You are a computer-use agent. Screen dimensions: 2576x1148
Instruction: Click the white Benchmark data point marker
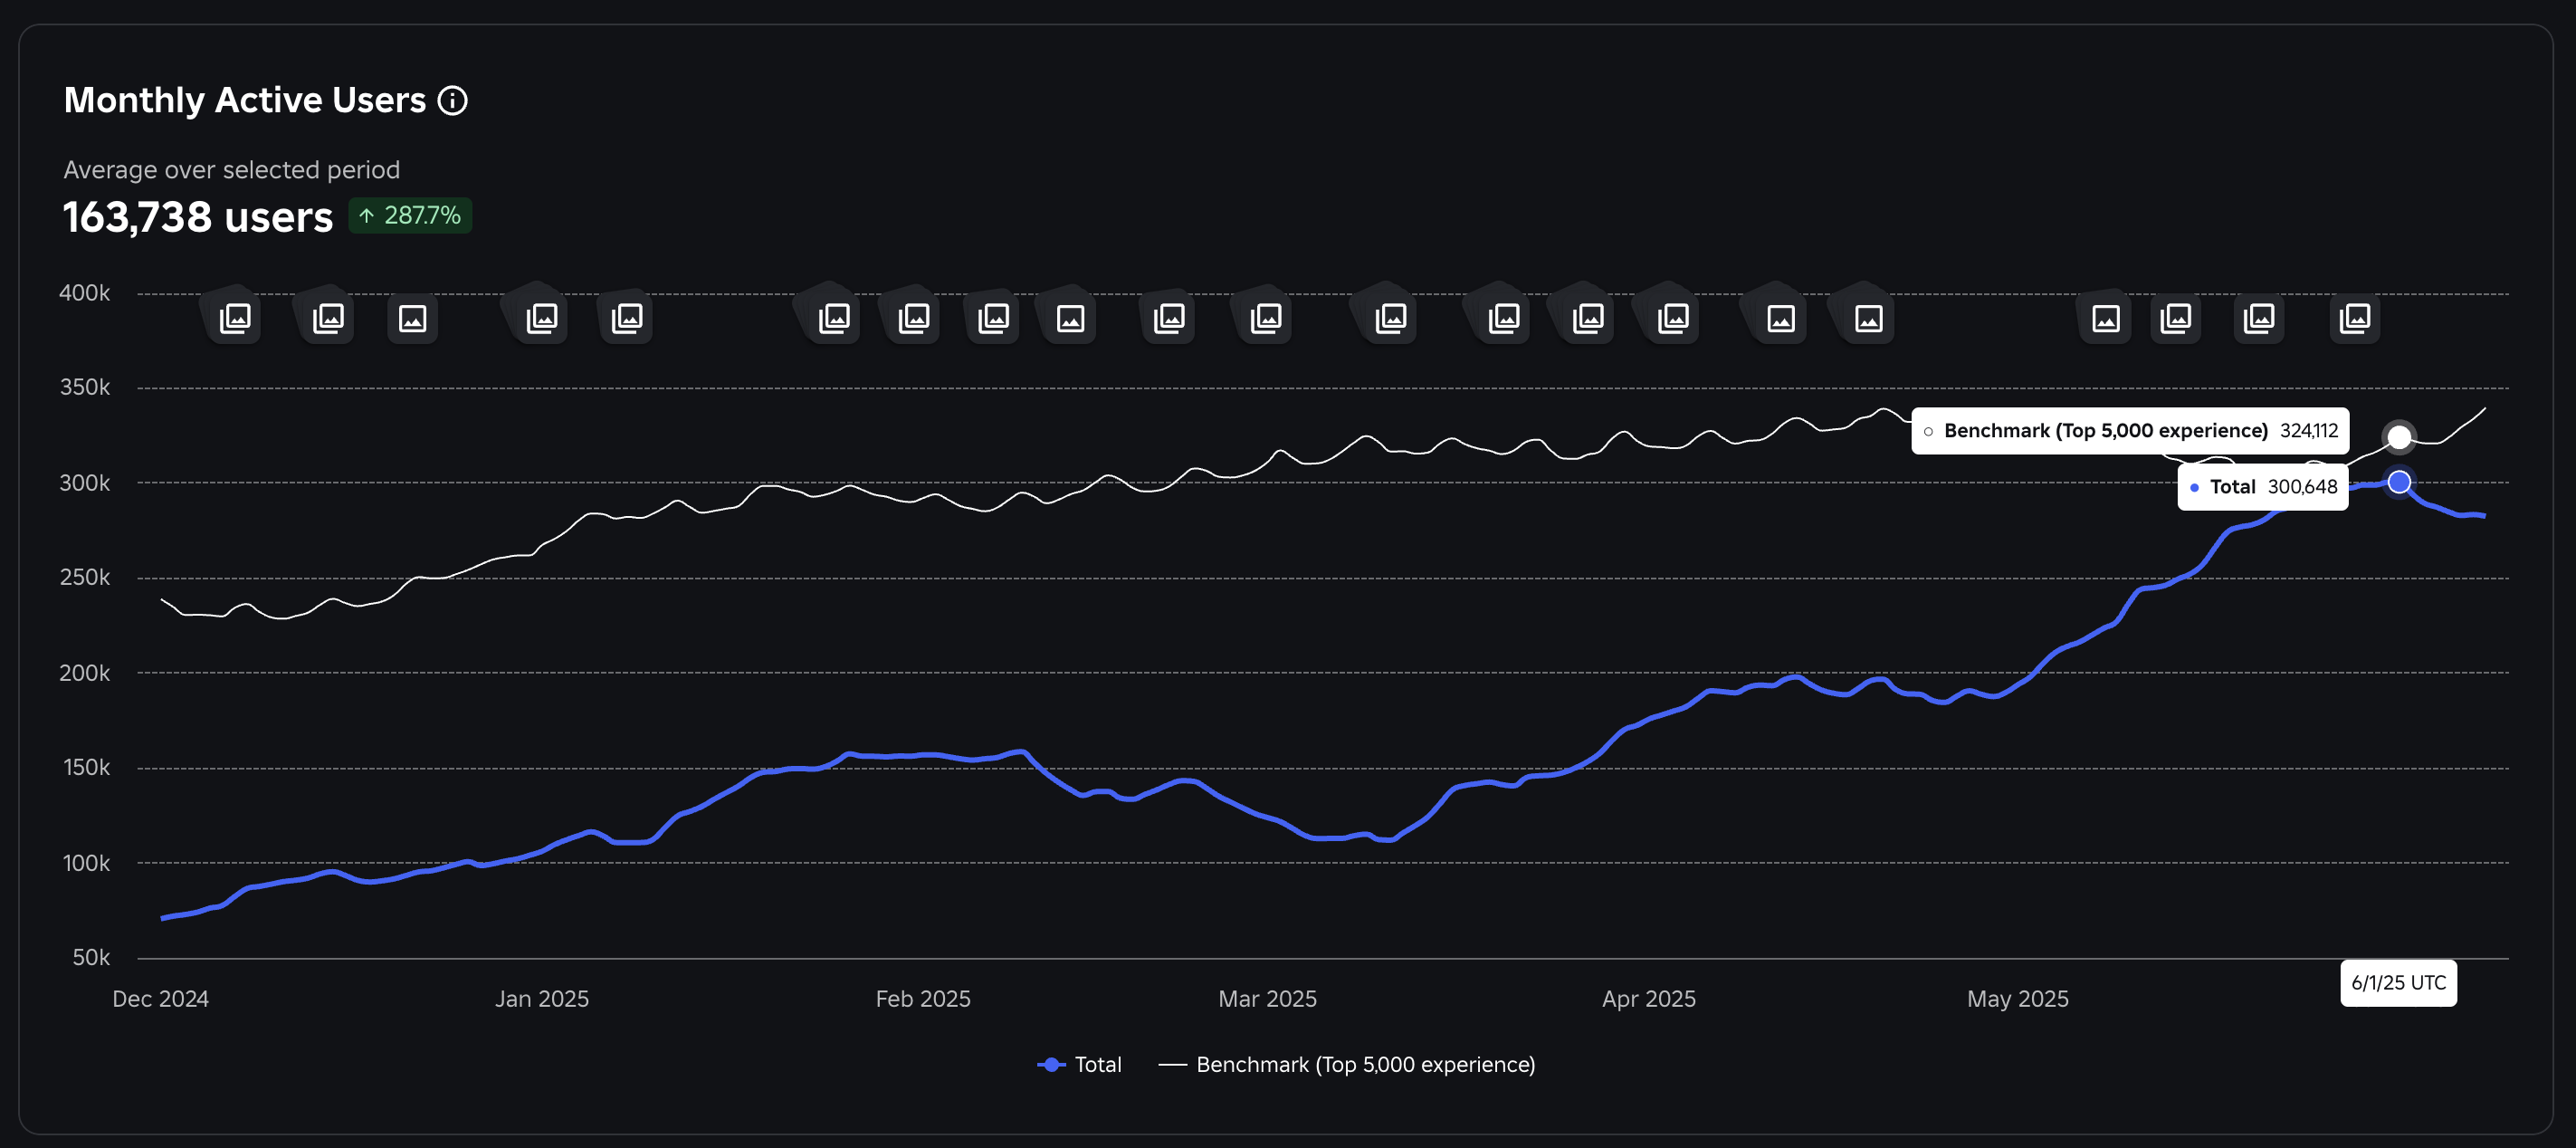tap(2398, 437)
